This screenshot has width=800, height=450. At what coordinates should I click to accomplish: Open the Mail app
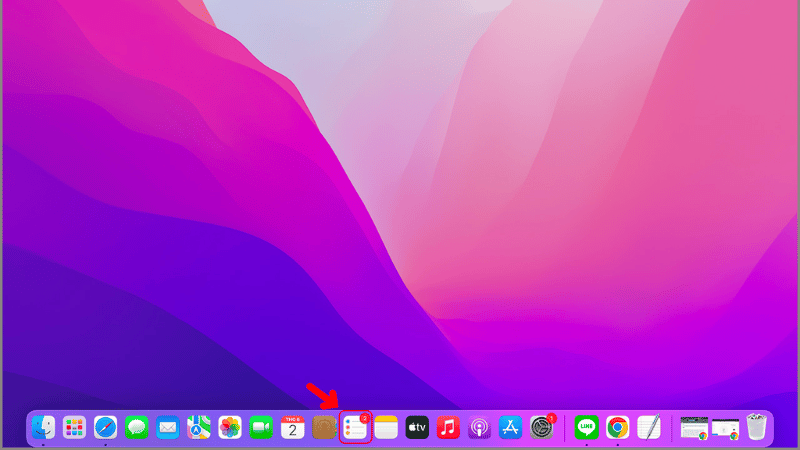(168, 428)
